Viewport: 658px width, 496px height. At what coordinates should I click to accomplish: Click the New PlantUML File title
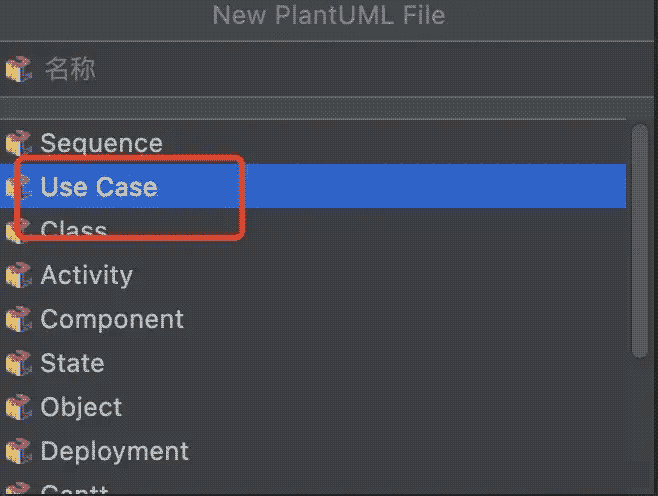click(329, 16)
